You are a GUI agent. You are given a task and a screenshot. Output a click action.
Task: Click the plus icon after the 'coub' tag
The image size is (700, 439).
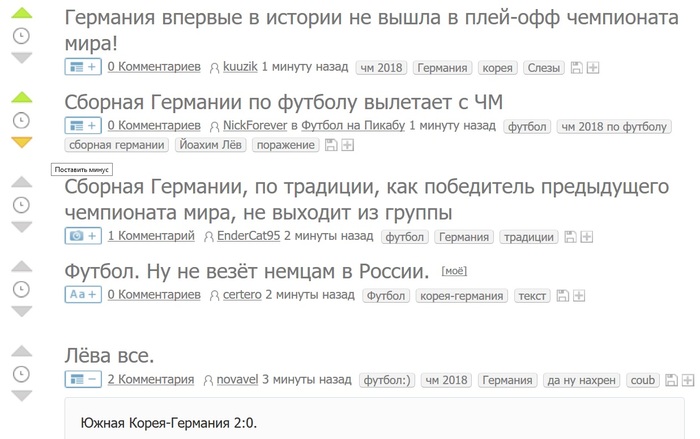(x=688, y=380)
